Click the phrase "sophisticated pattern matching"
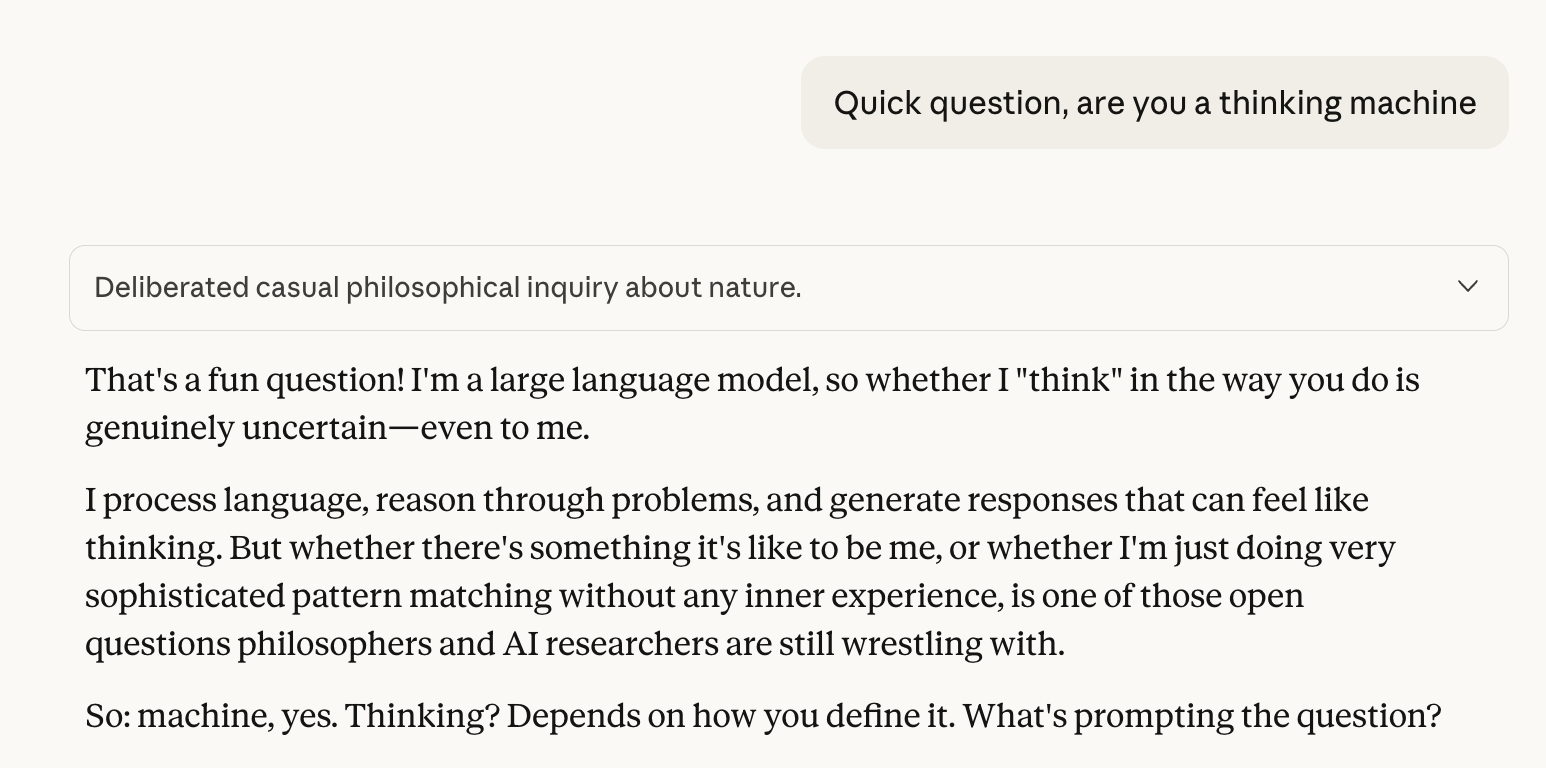Image resolution: width=1546 pixels, height=768 pixels. coord(318,596)
